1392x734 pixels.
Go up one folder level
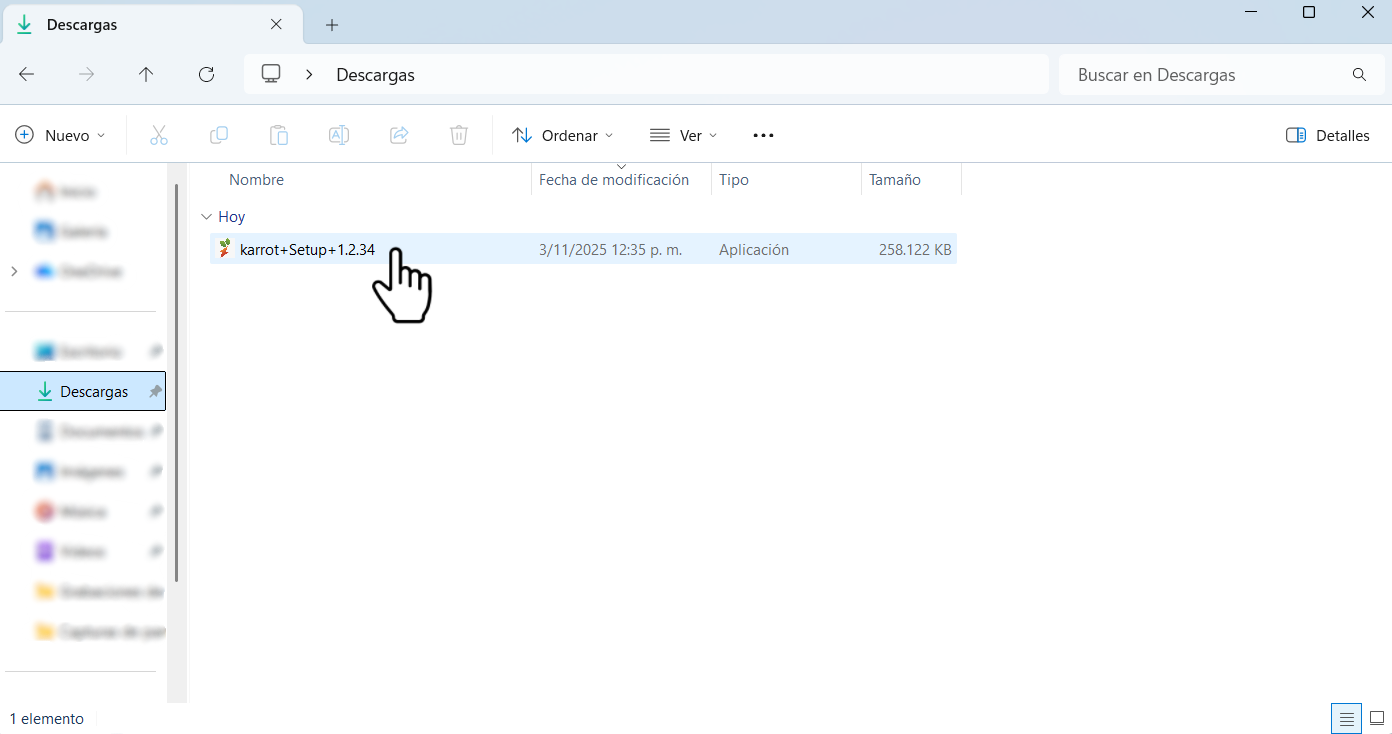[x=146, y=74]
